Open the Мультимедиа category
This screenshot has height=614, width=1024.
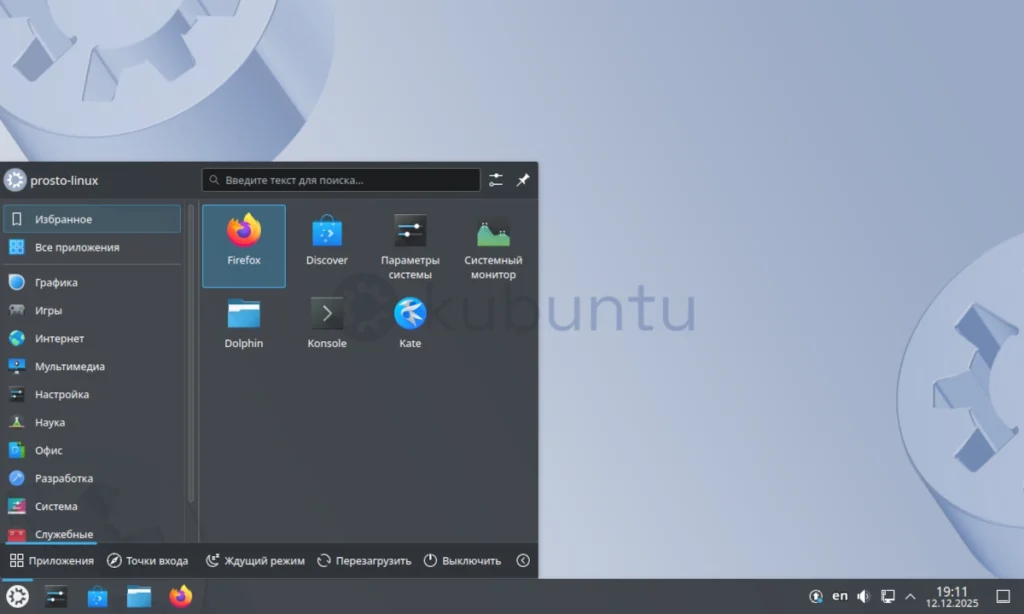tap(92, 366)
